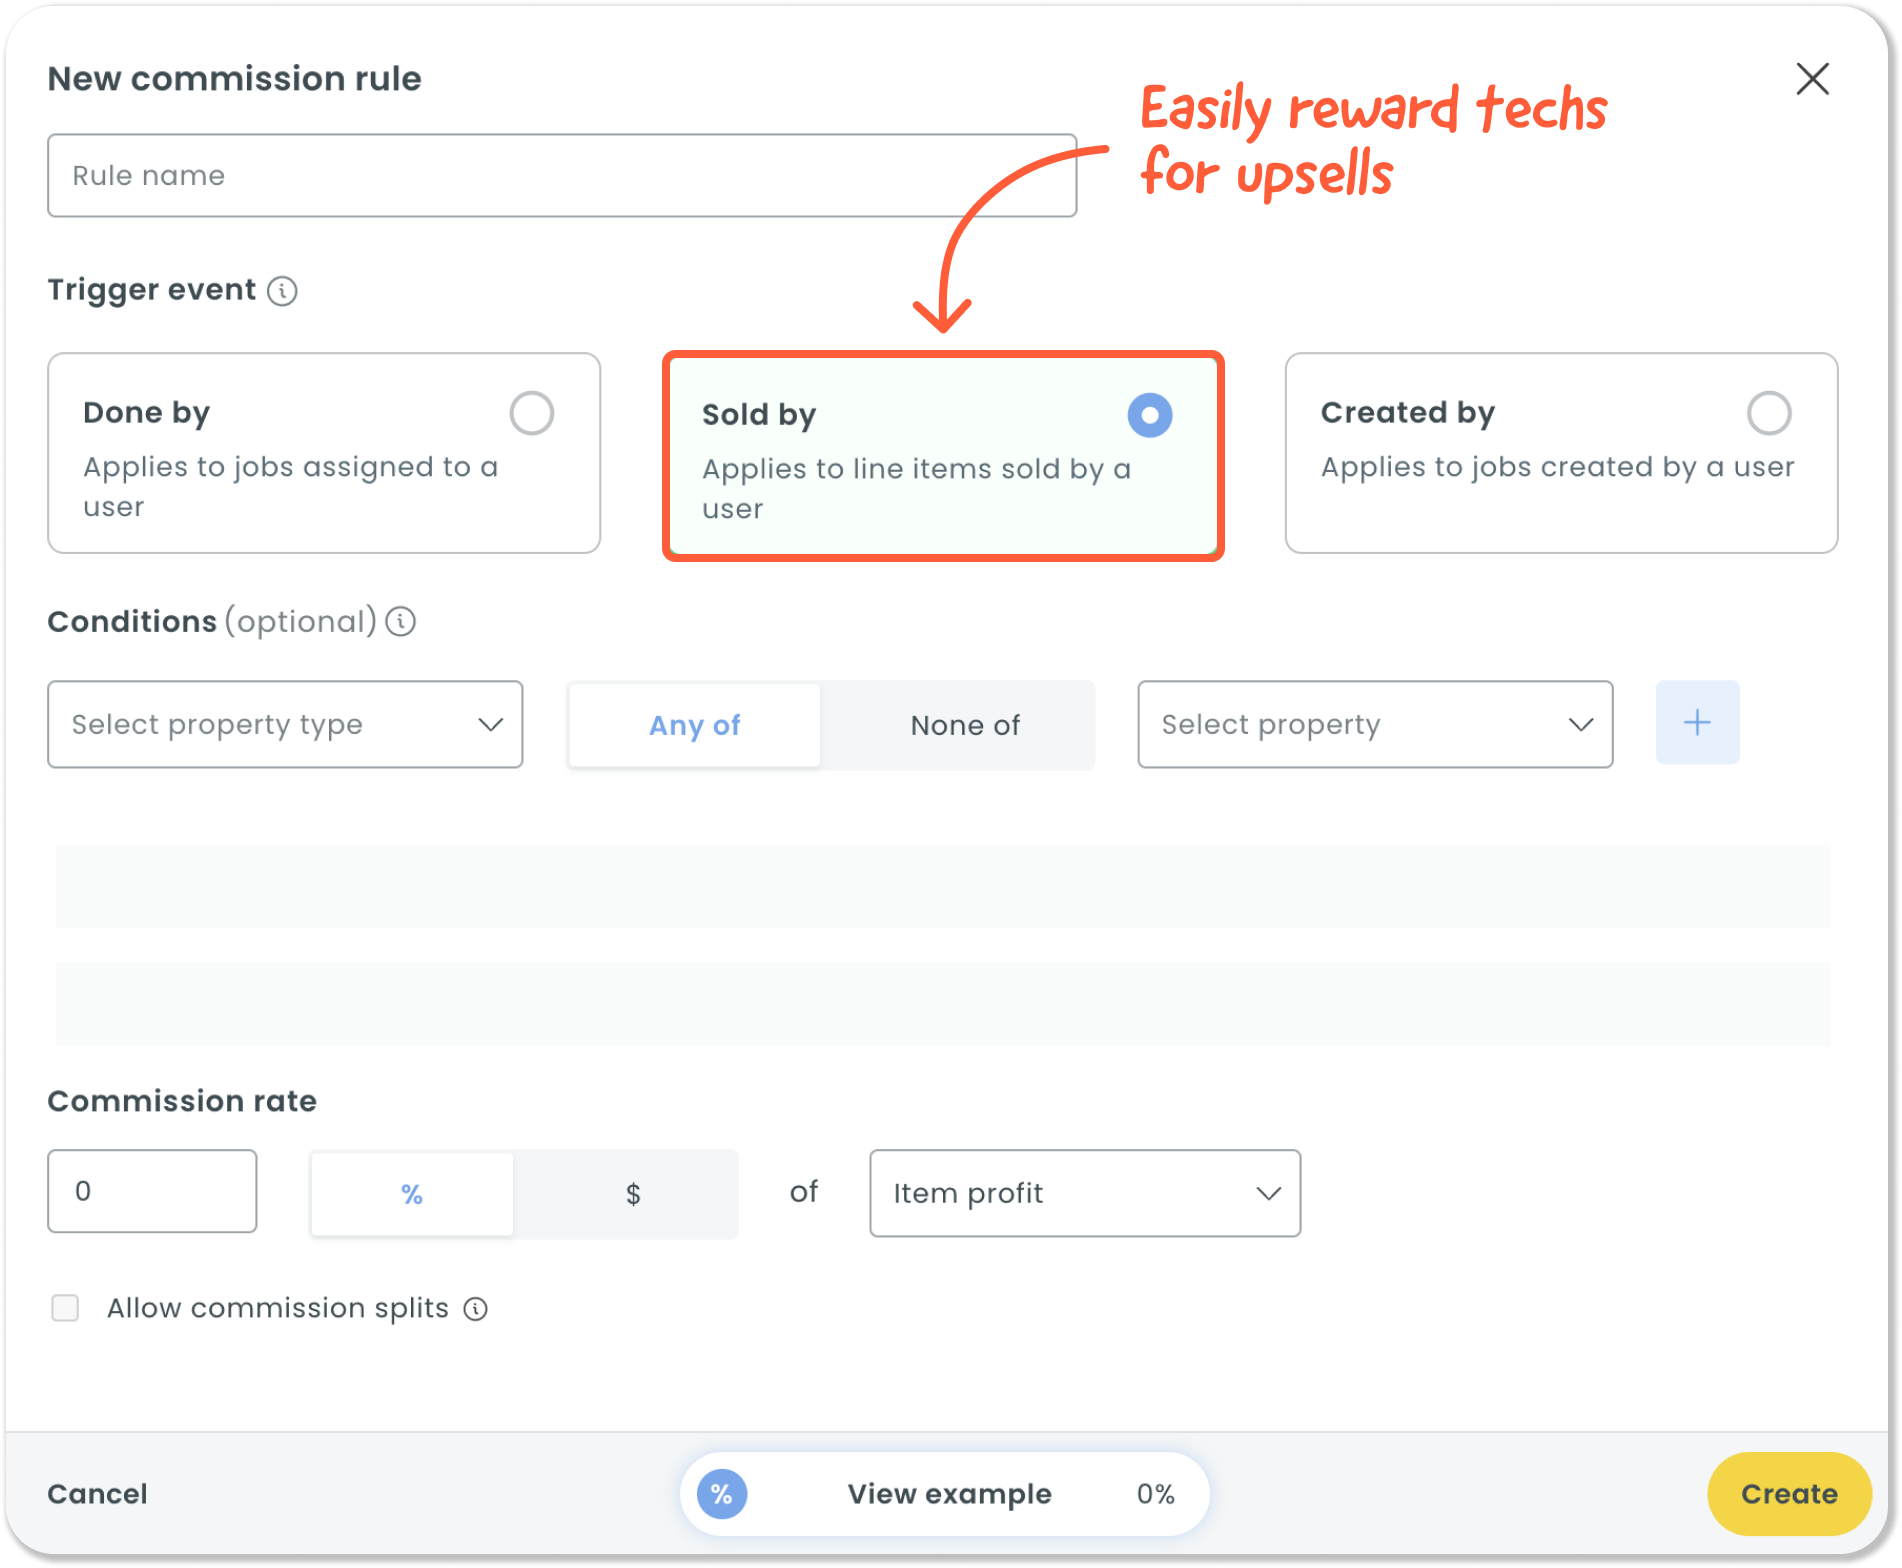Screen dimensions: 1902x1568
Task: Open the Select property type dropdown
Action: click(285, 724)
